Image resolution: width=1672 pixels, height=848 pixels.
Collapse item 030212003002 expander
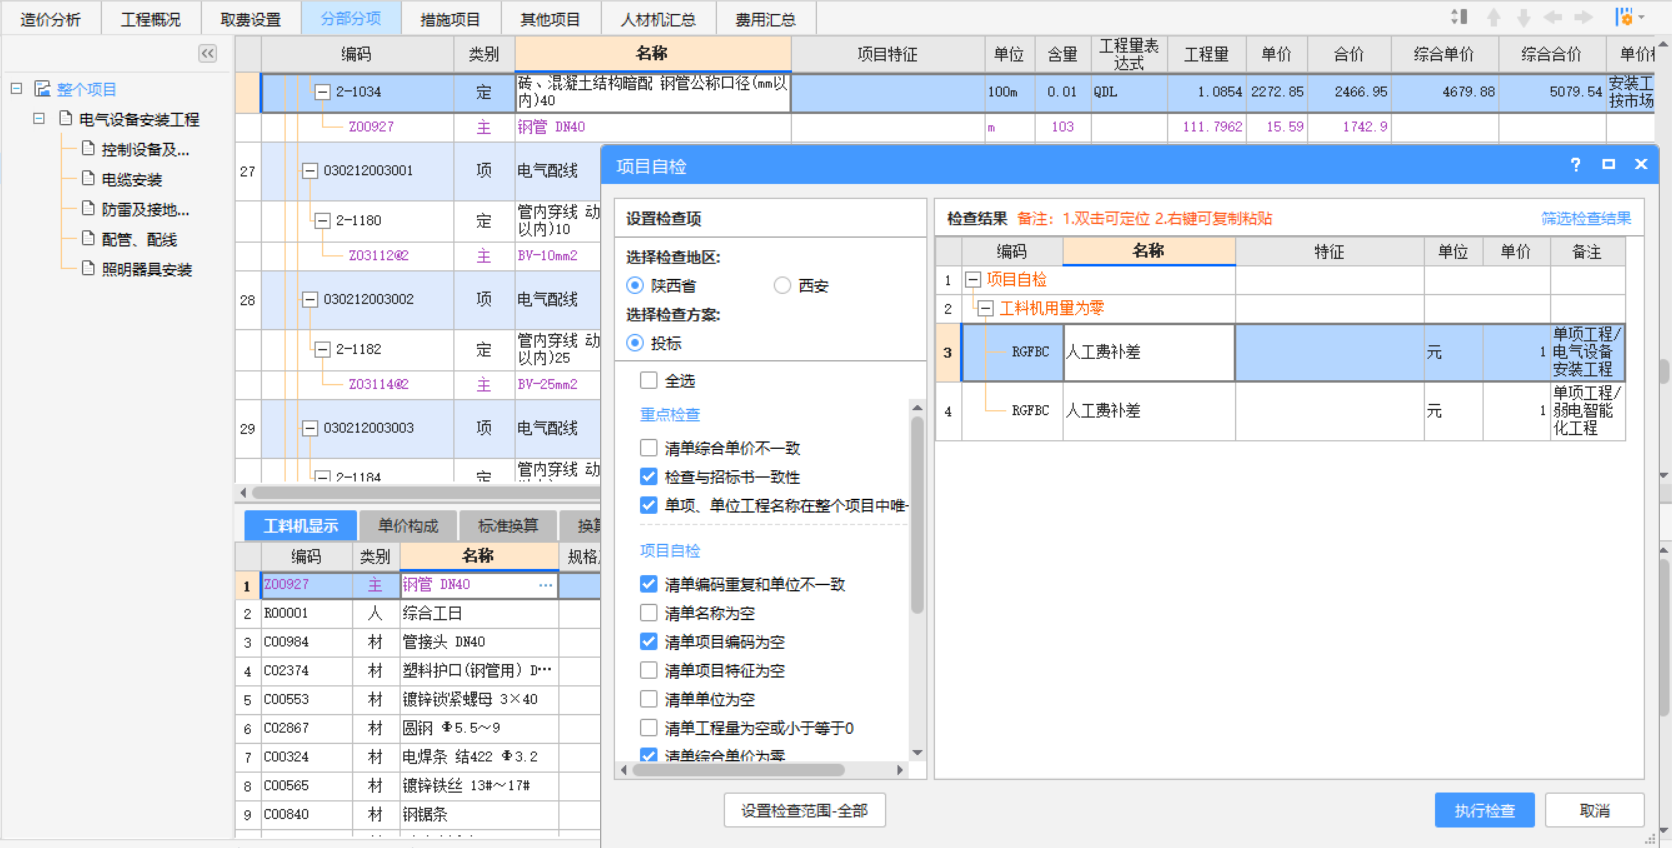point(310,299)
